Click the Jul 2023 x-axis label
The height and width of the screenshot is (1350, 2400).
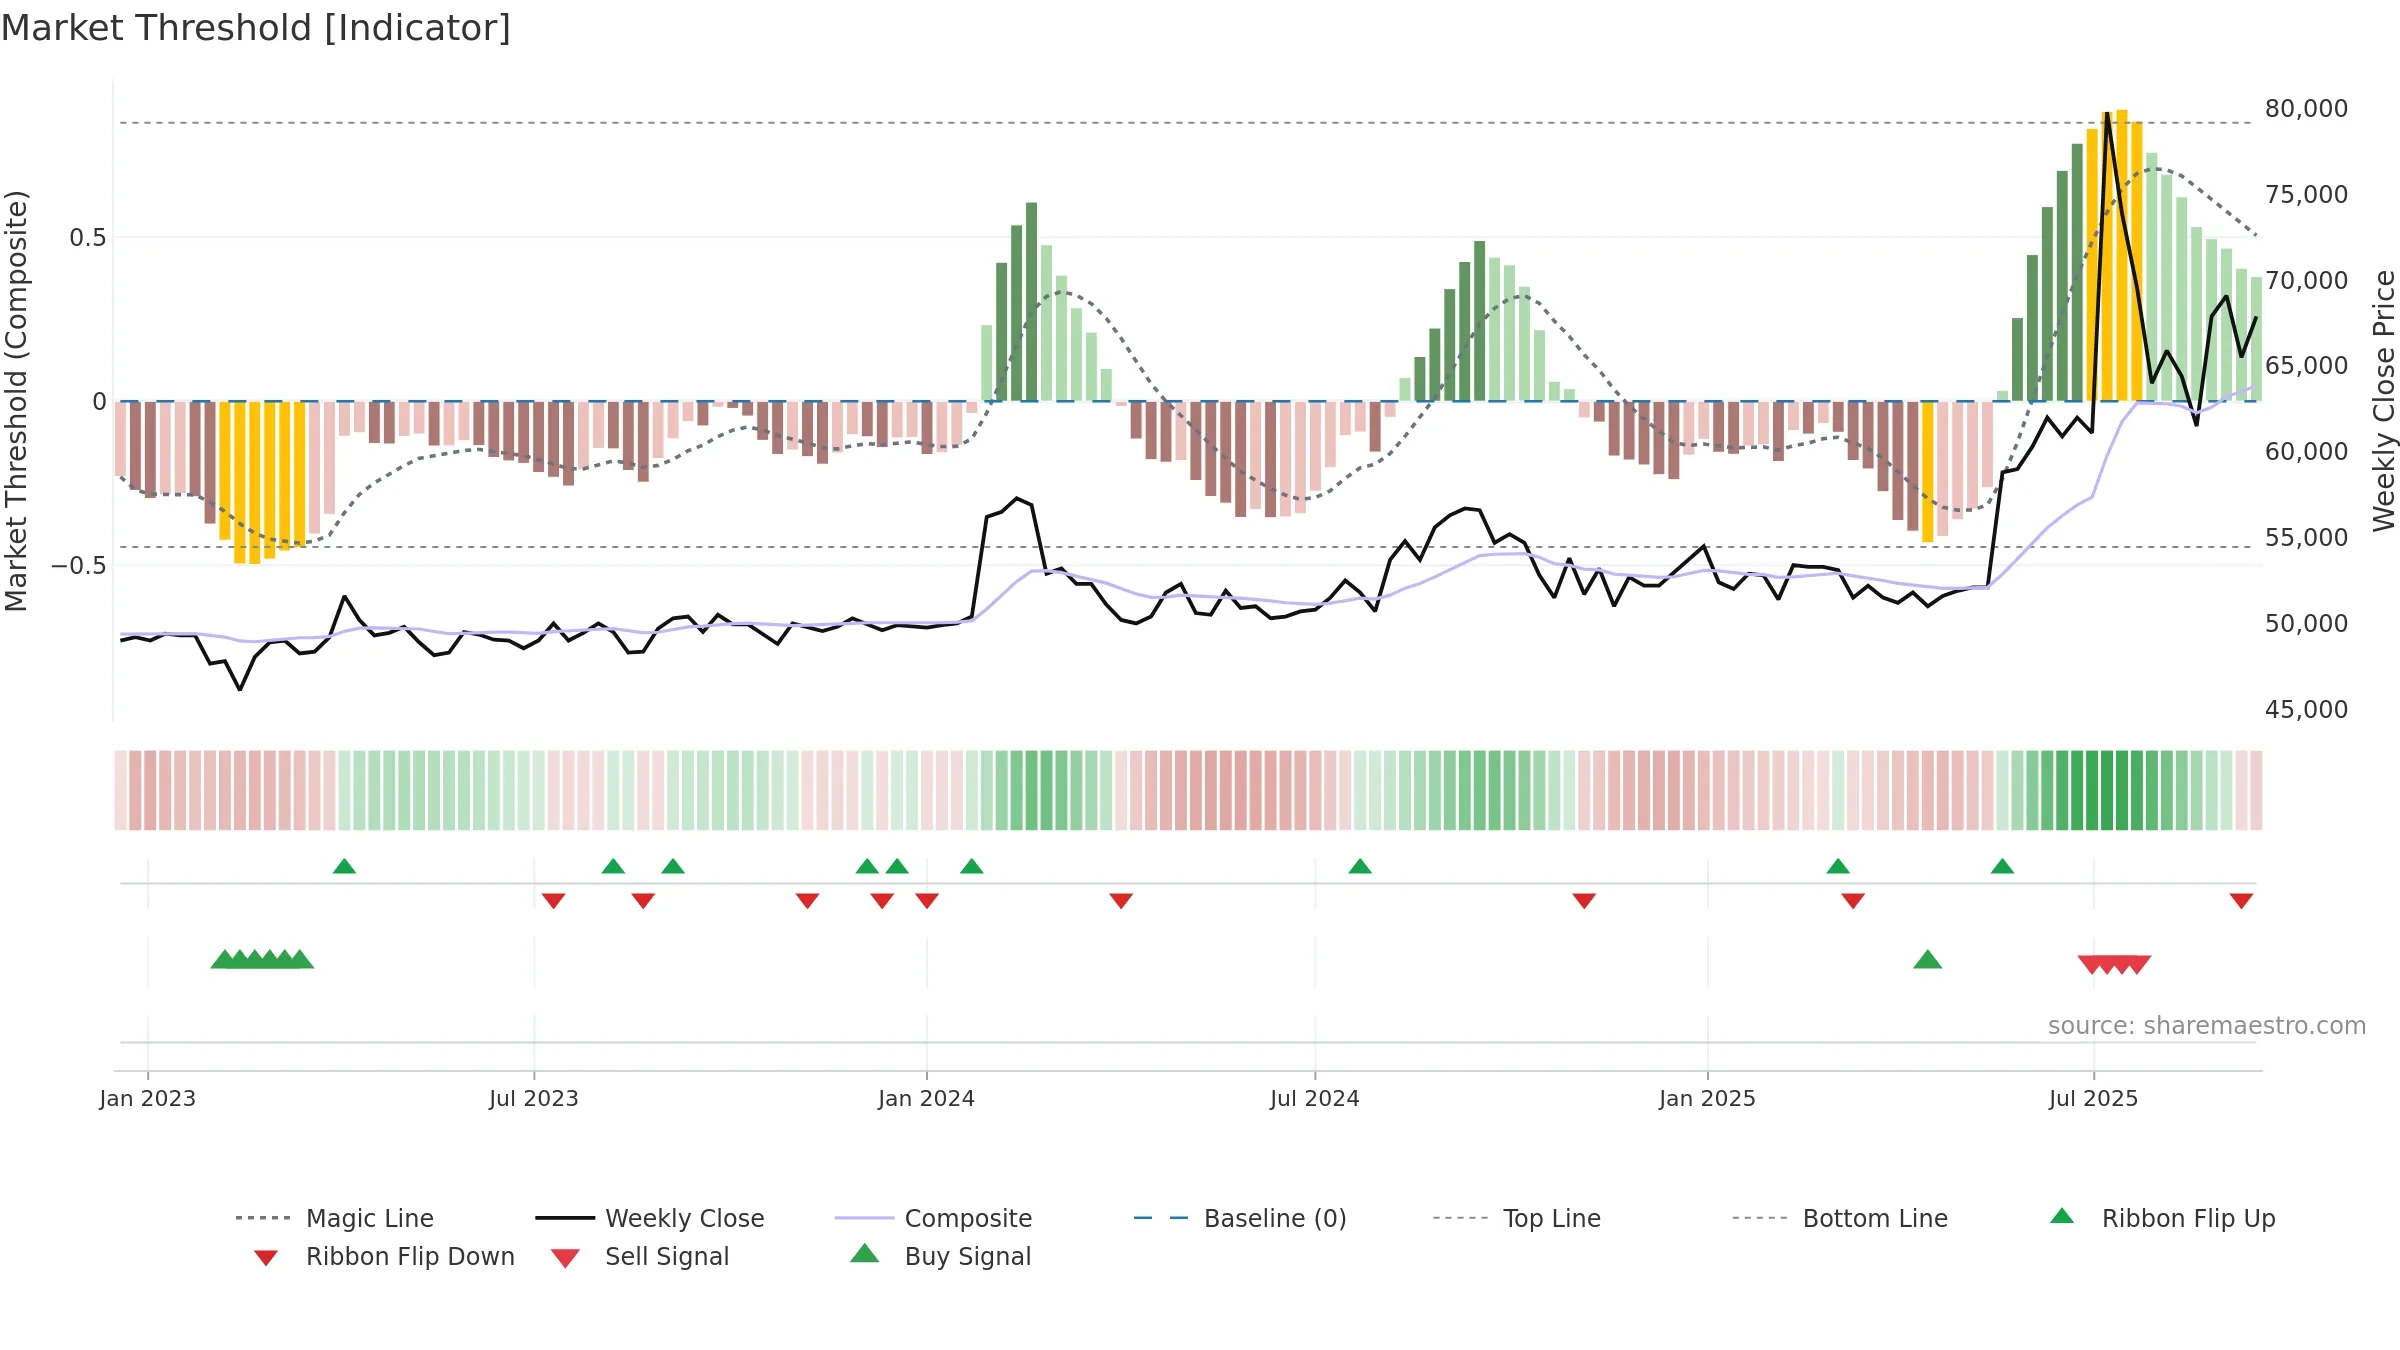coord(534,1098)
